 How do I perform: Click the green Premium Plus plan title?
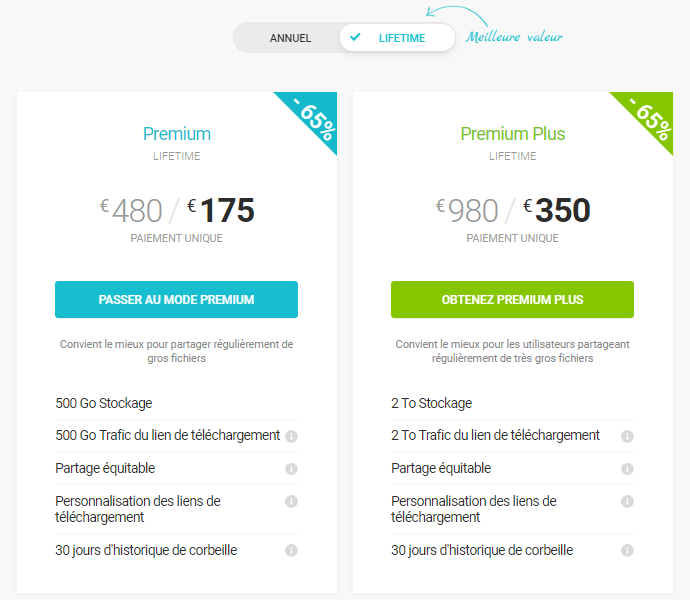pyautogui.click(x=512, y=134)
